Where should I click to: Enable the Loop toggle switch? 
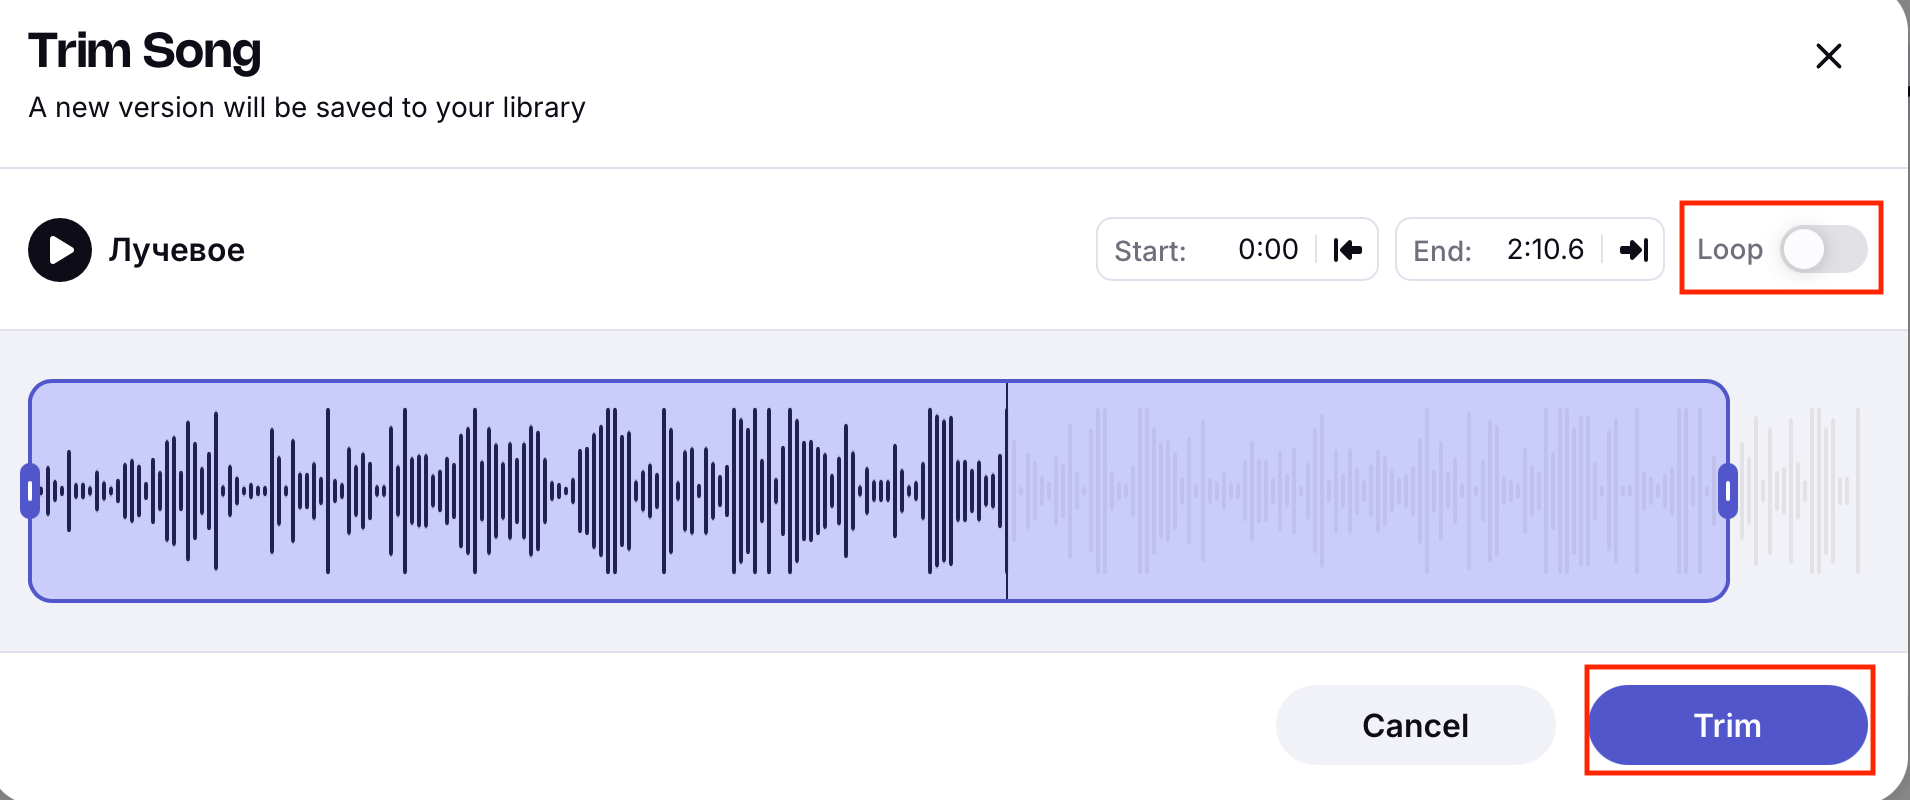pyautogui.click(x=1822, y=250)
